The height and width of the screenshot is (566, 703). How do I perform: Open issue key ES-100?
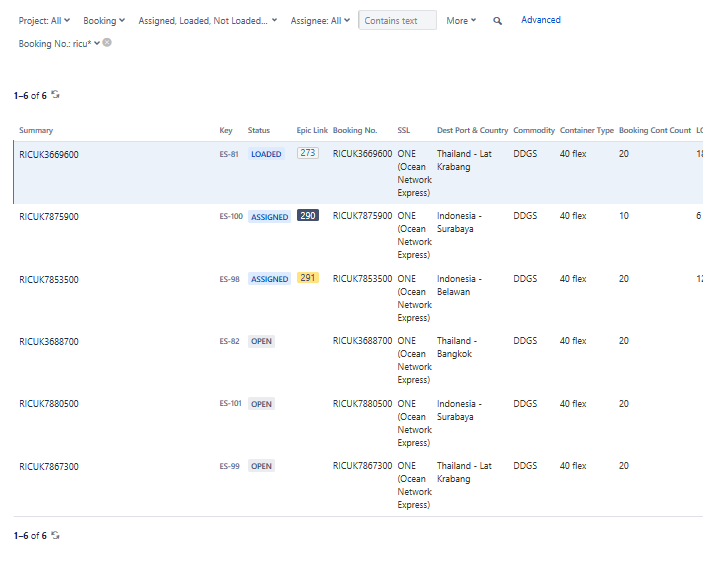point(231,217)
